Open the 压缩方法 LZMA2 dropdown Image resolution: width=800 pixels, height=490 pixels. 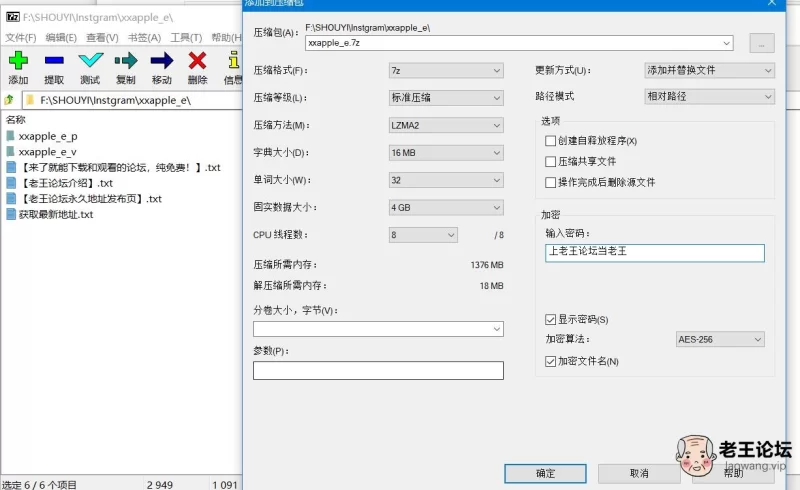click(x=446, y=125)
